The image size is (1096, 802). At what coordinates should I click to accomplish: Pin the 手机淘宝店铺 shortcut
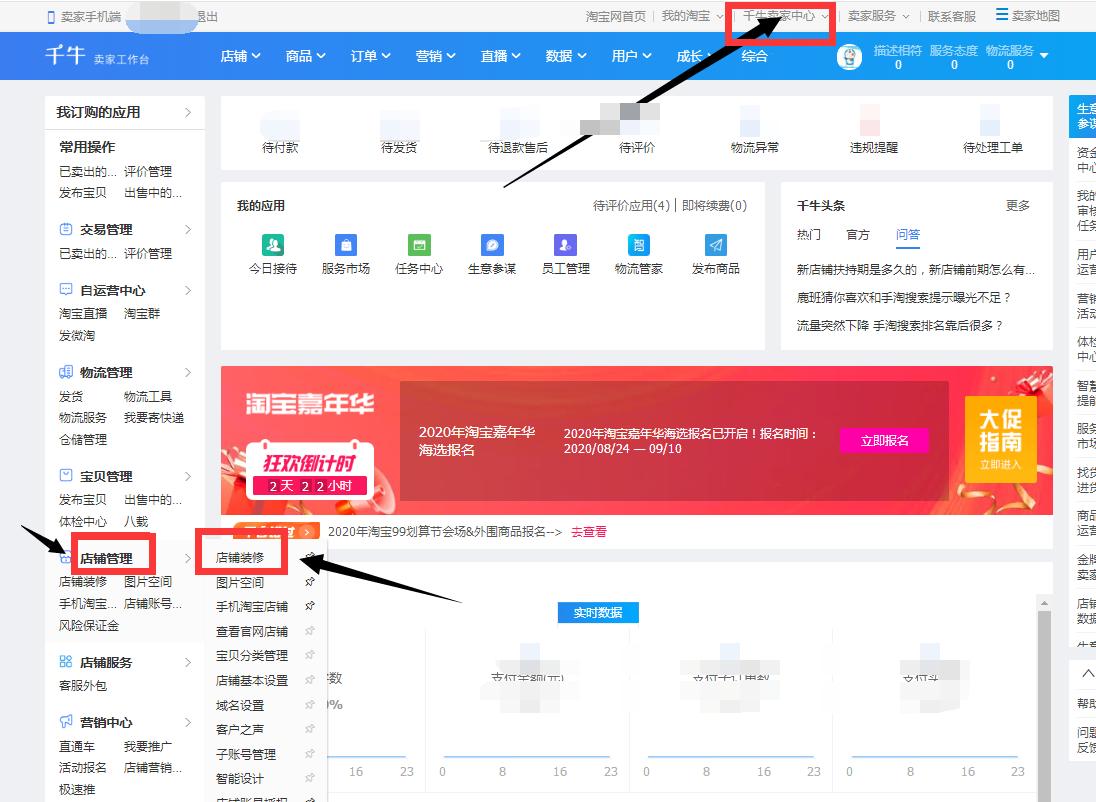click(x=310, y=605)
